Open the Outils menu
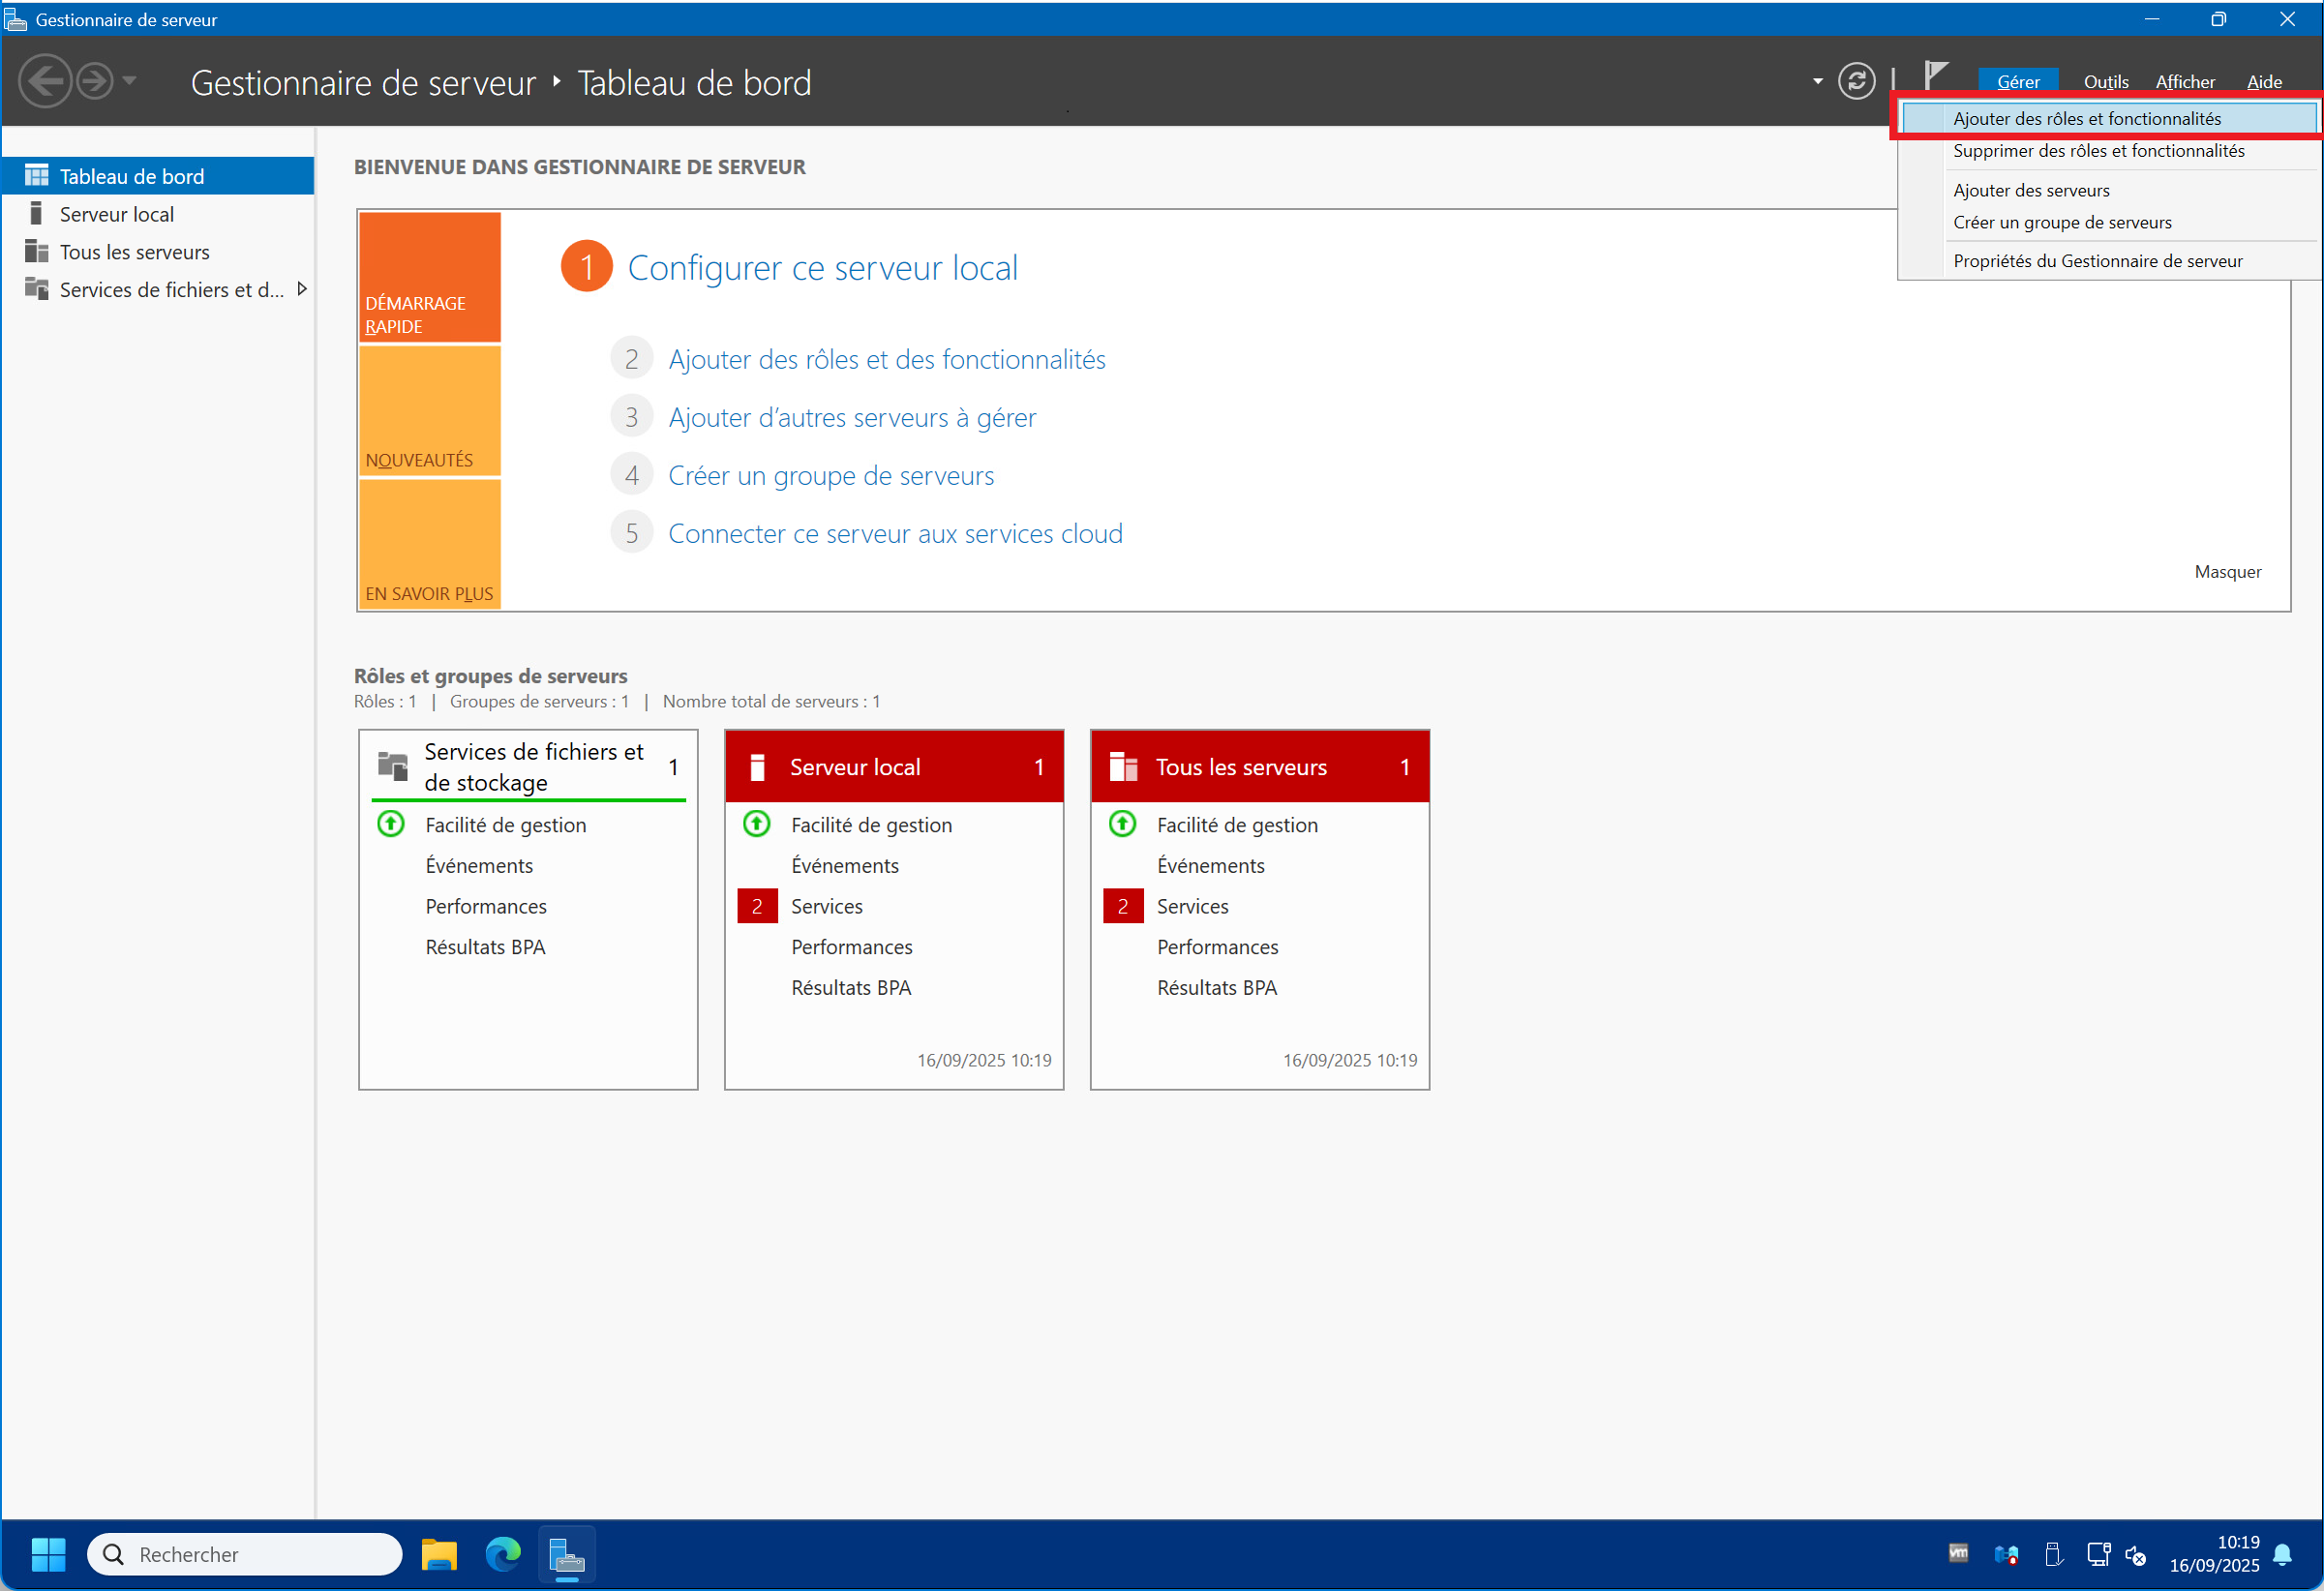 tap(2105, 82)
